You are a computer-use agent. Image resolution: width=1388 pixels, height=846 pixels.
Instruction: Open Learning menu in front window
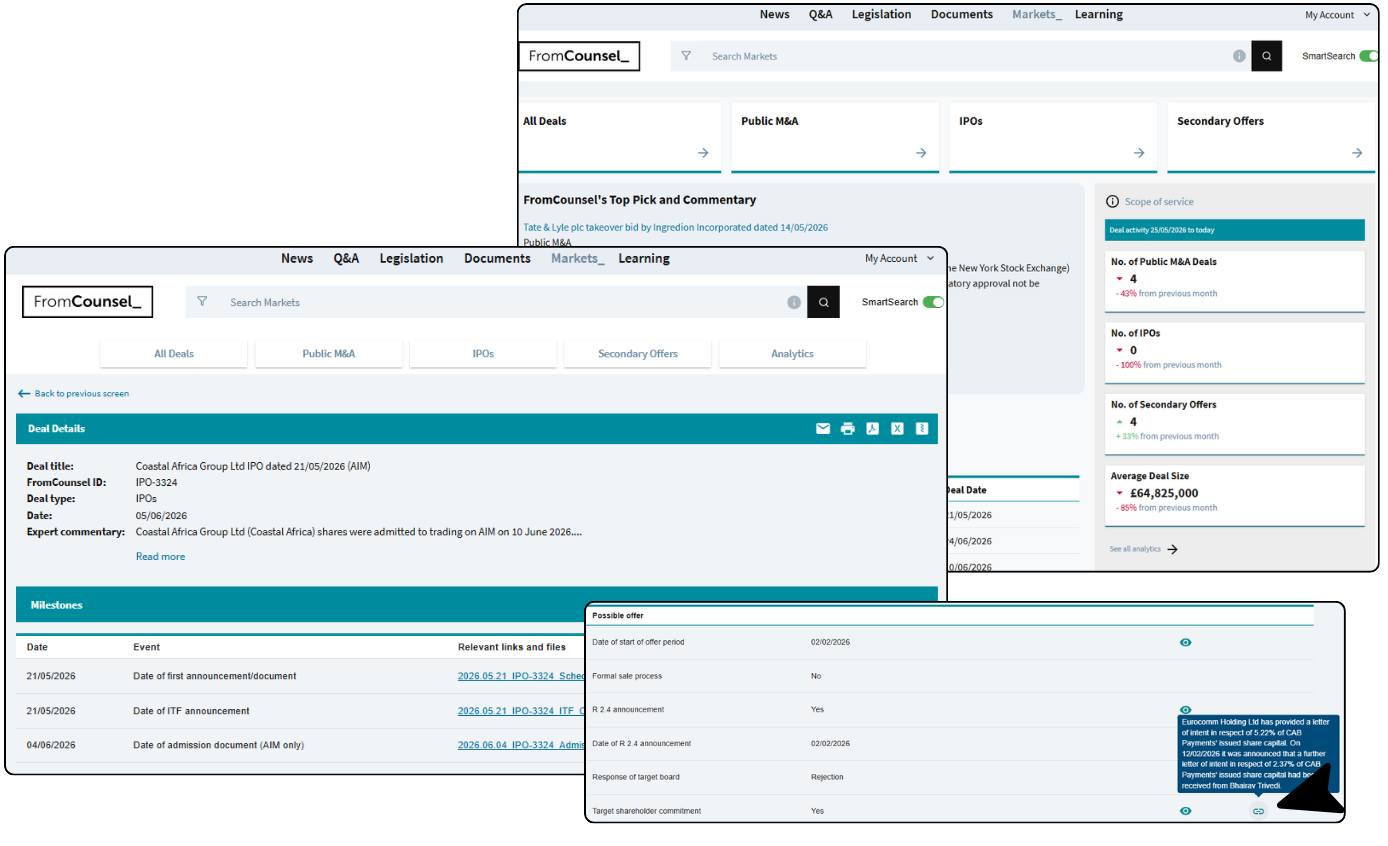point(644,258)
